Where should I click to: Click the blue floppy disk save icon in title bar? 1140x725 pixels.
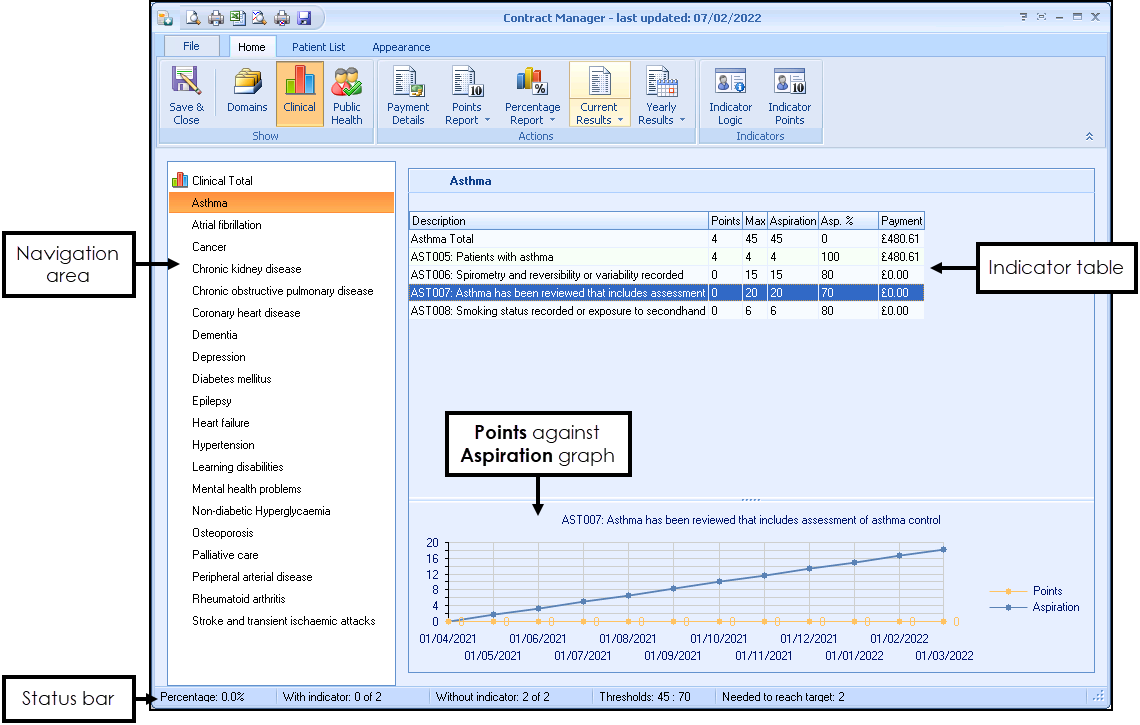tap(304, 18)
